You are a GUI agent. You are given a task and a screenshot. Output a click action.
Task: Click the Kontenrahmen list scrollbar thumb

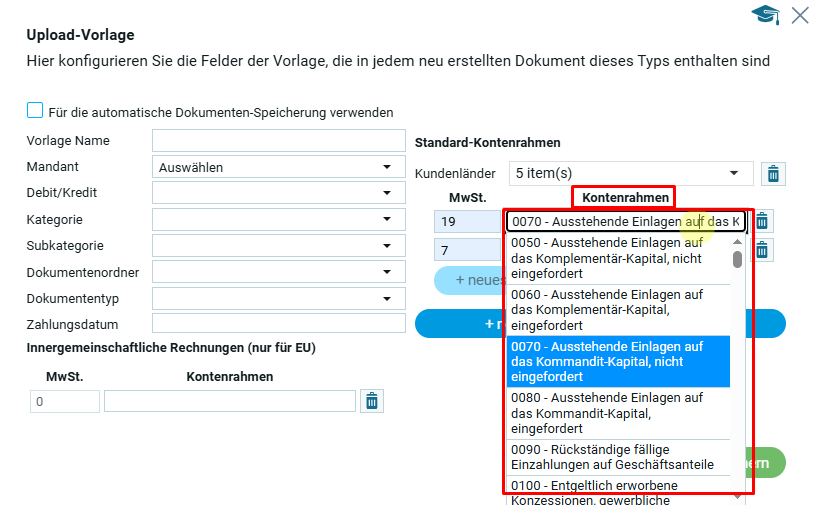(738, 260)
